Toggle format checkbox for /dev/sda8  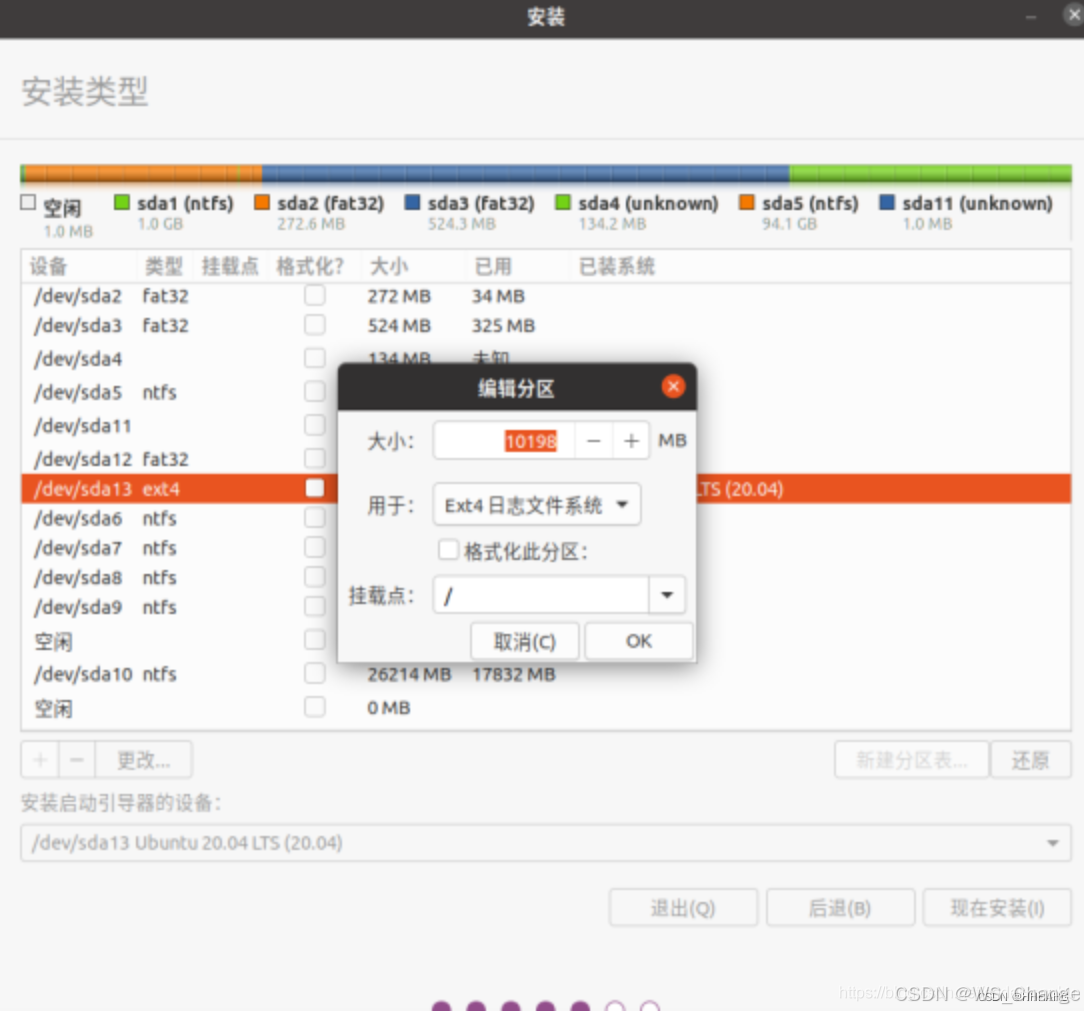coord(315,577)
